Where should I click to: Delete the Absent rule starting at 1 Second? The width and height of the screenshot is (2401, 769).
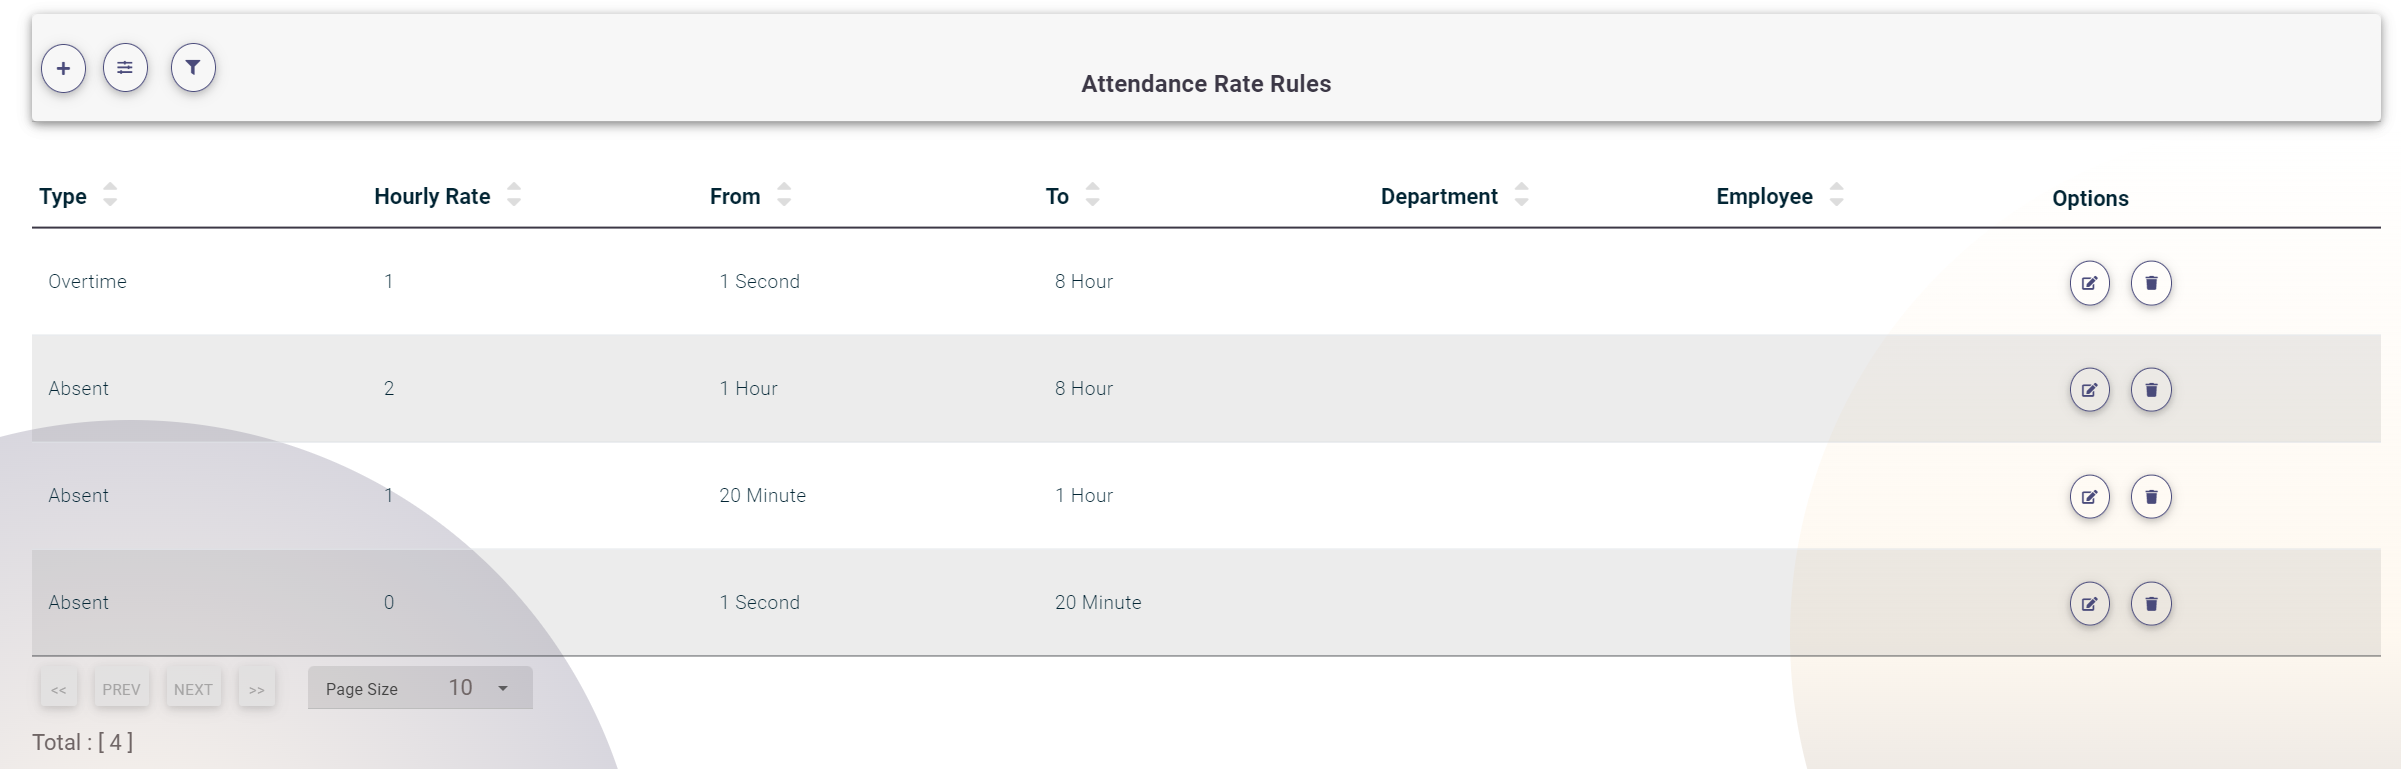tap(2152, 603)
